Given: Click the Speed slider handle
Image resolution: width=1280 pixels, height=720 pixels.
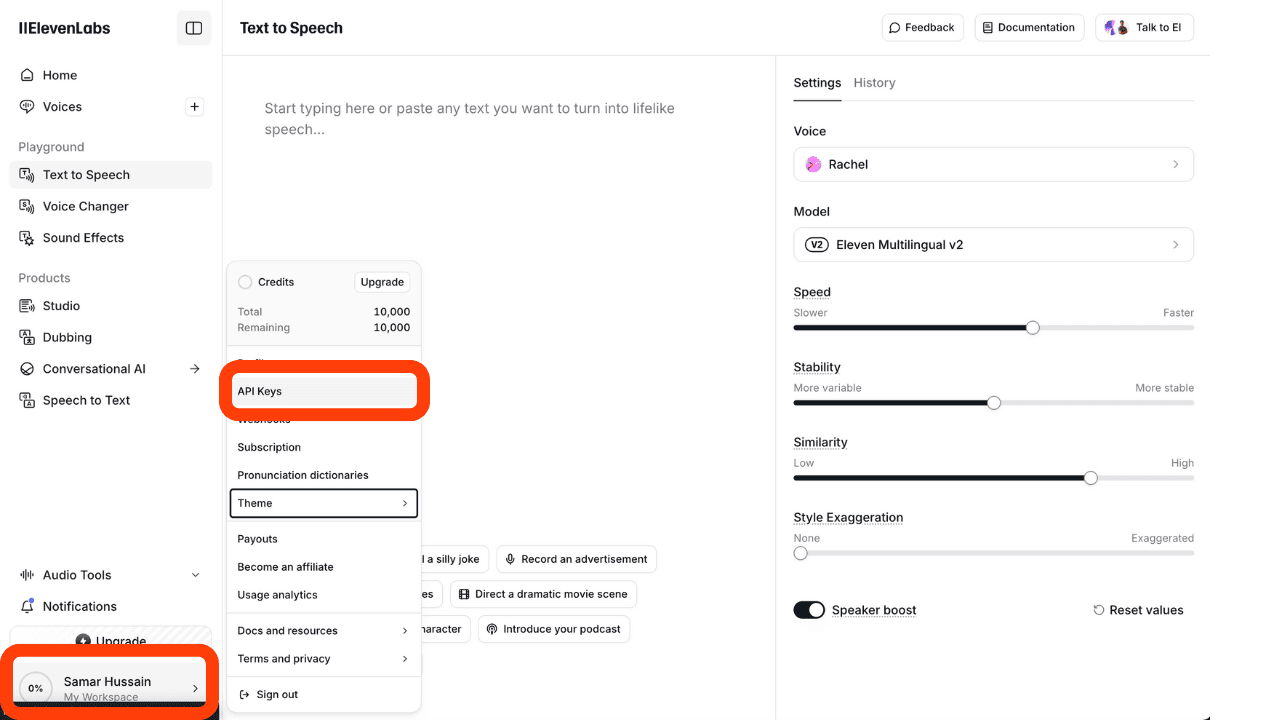Looking at the screenshot, I should [x=1033, y=328].
